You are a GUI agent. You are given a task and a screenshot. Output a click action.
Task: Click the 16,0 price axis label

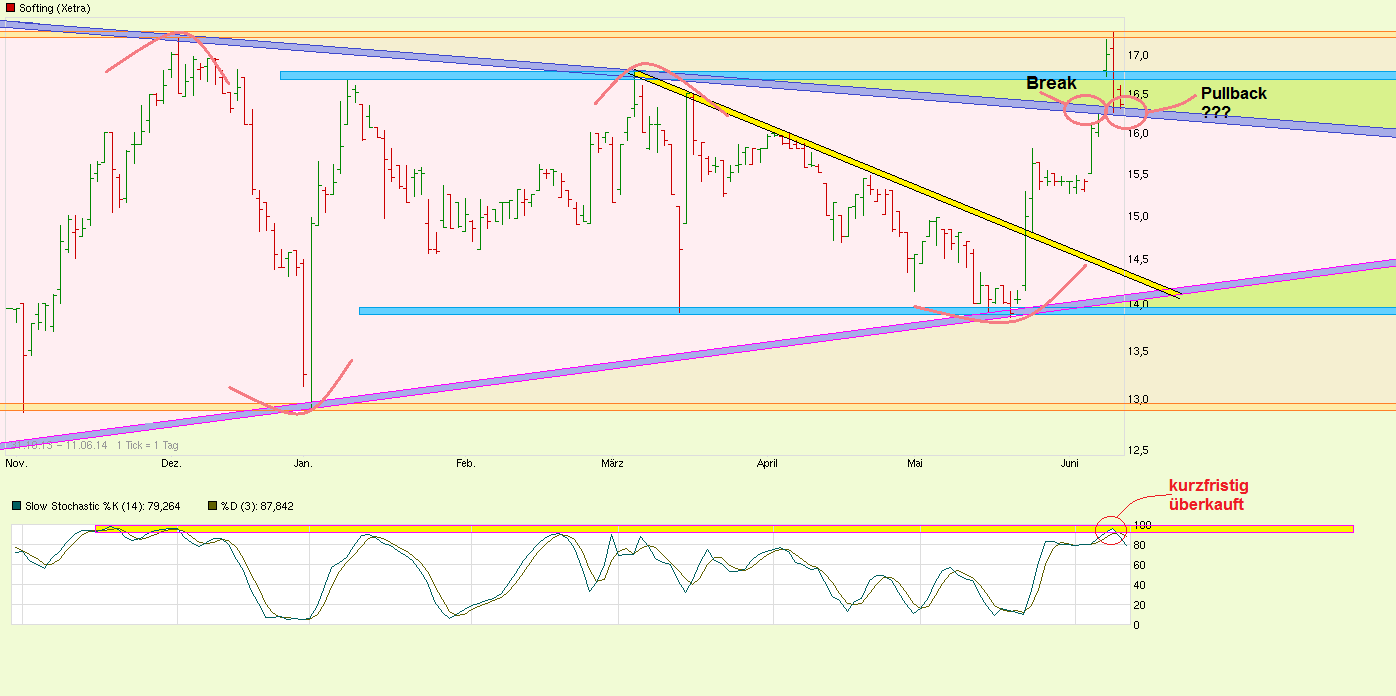click(1140, 133)
